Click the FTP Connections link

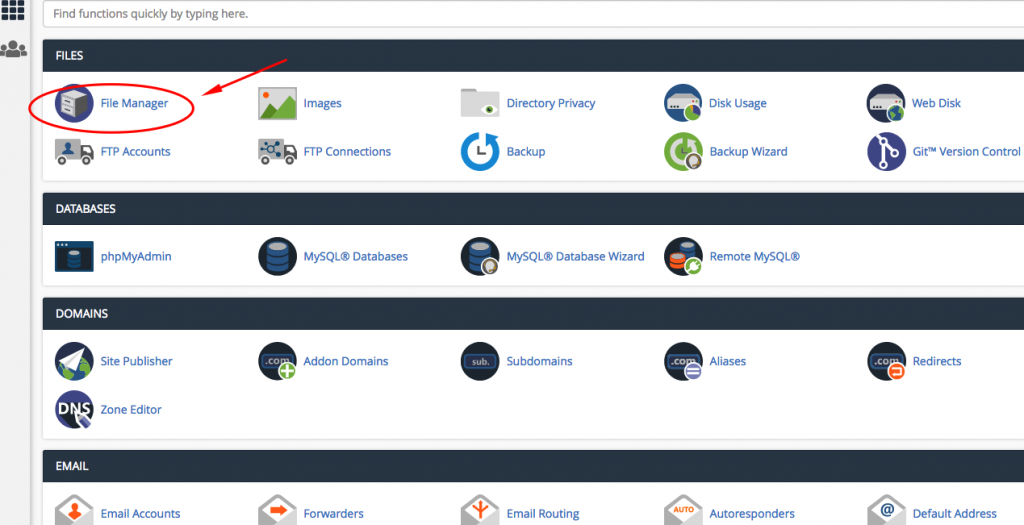click(347, 151)
